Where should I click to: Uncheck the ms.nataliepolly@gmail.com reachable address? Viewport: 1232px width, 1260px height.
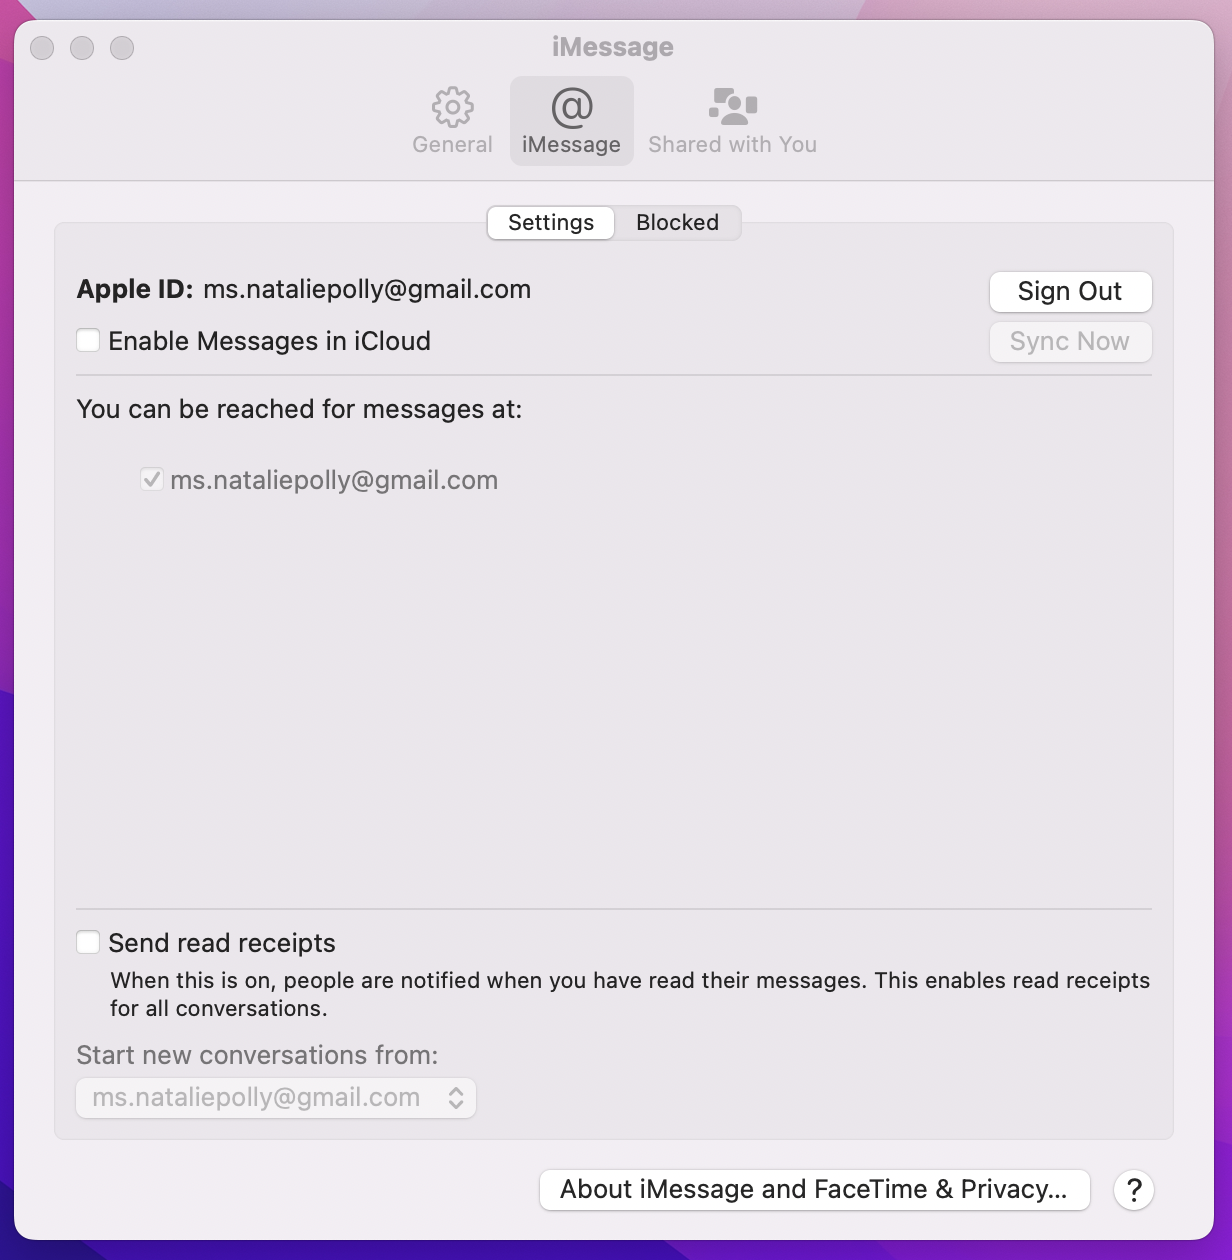coord(152,479)
